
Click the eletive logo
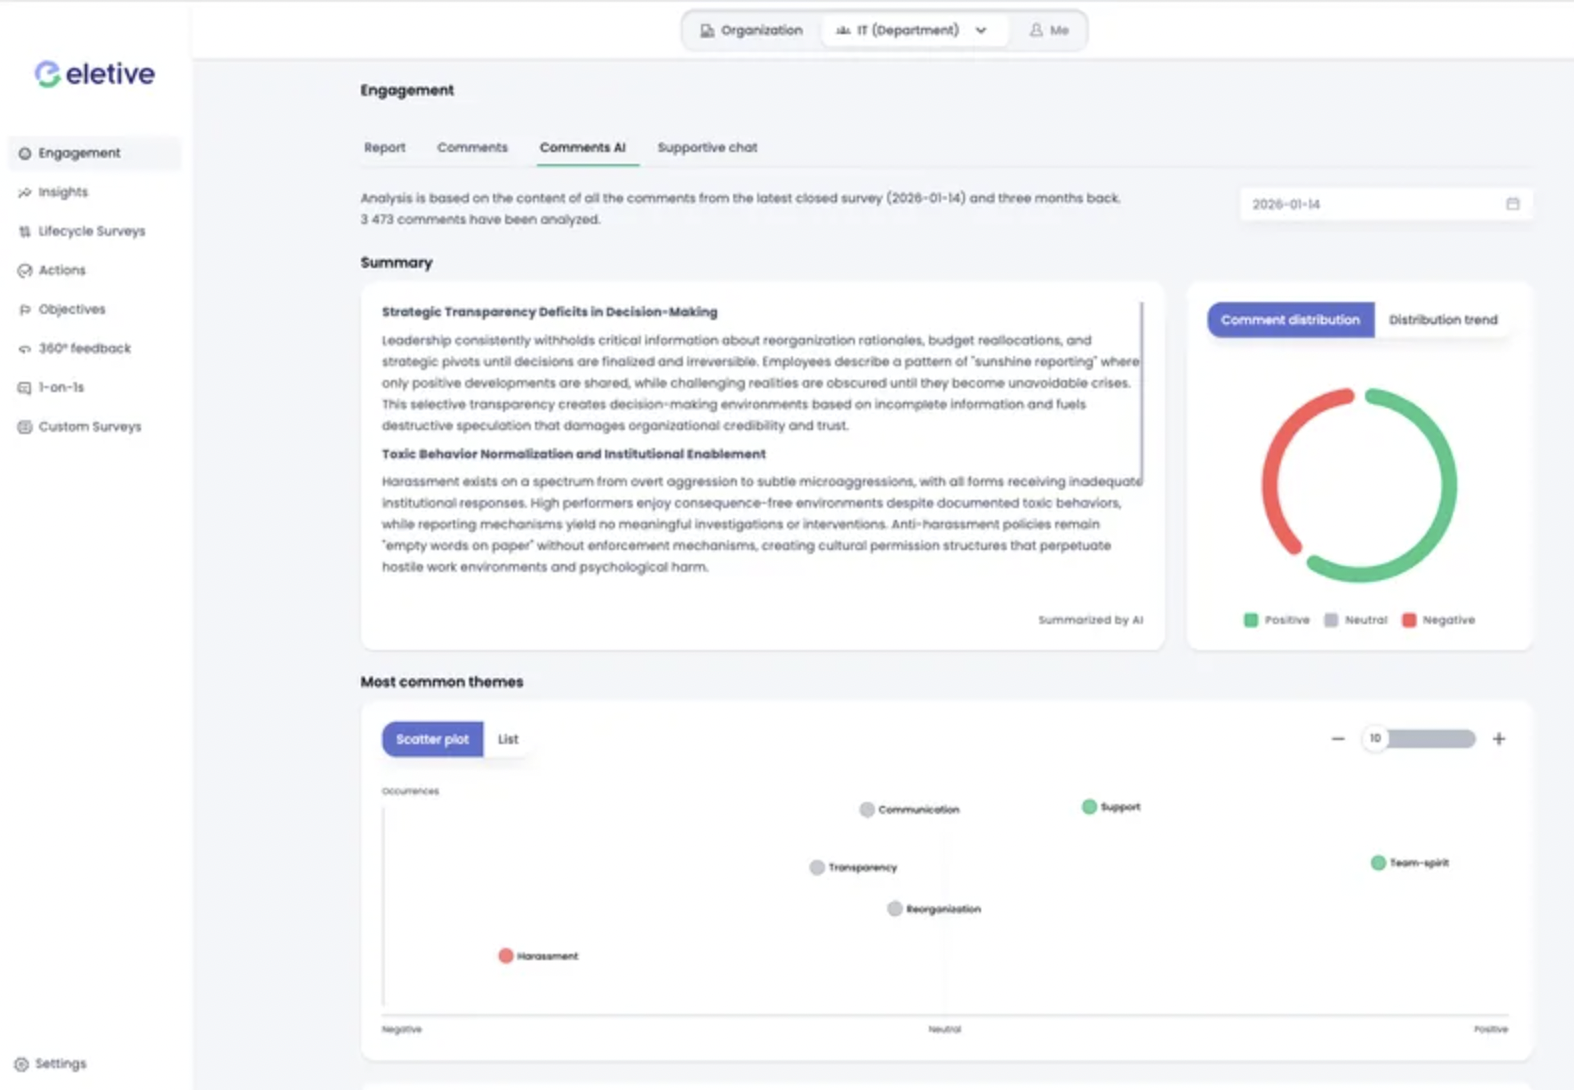coord(95,73)
